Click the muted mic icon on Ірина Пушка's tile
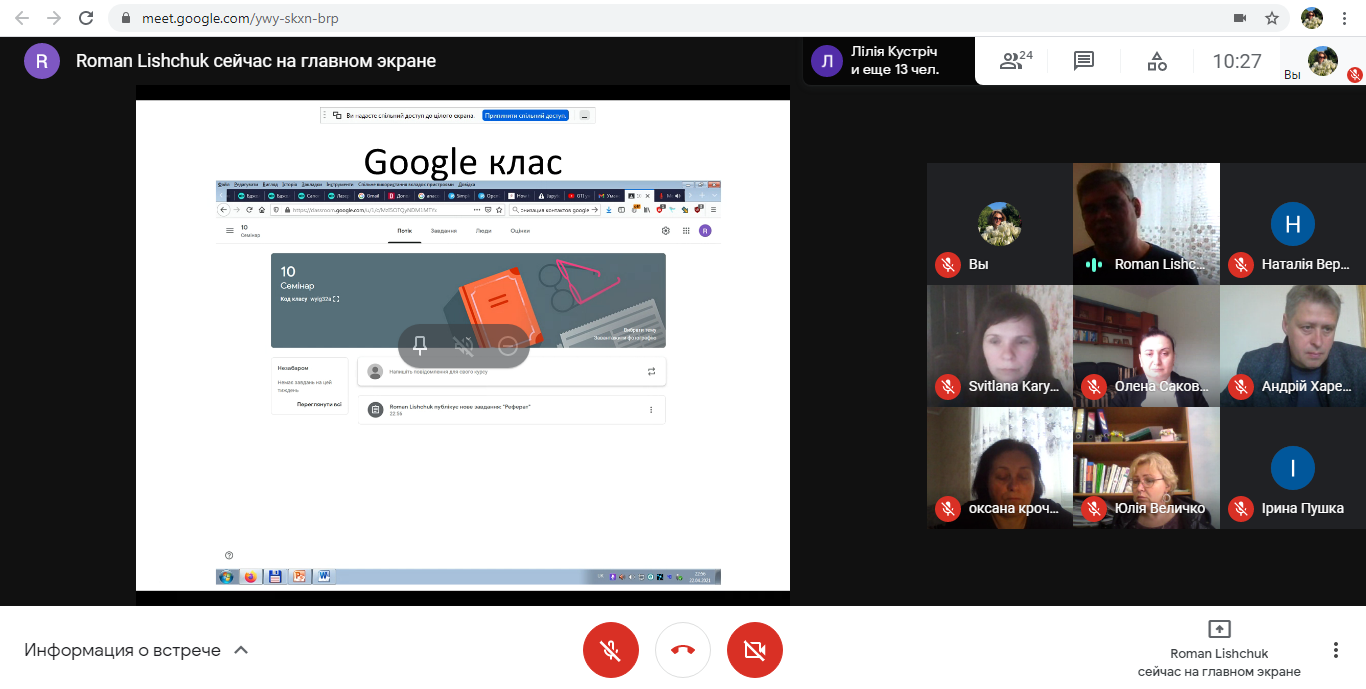 coord(1241,508)
